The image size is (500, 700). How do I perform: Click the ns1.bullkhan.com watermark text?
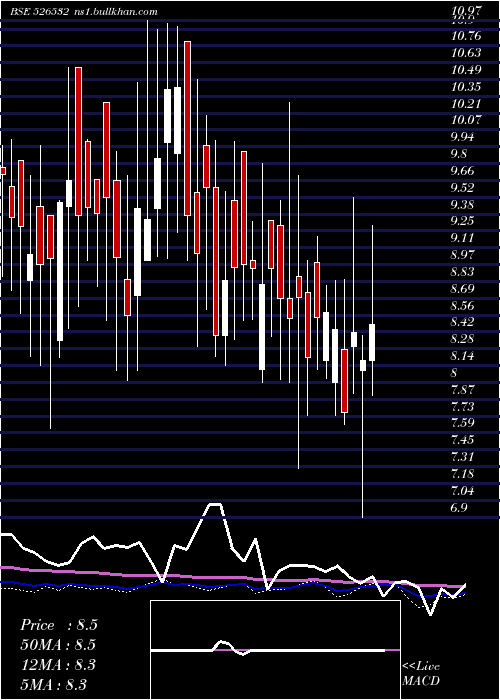115,11
